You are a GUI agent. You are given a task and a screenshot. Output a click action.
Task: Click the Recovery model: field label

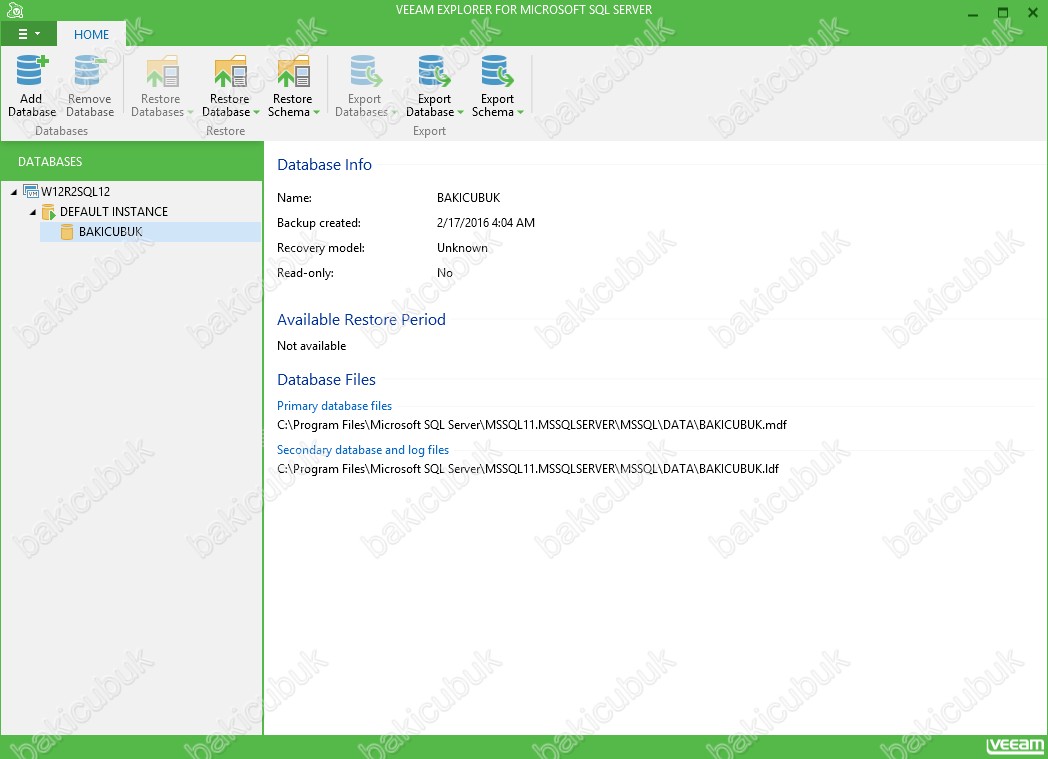point(321,248)
